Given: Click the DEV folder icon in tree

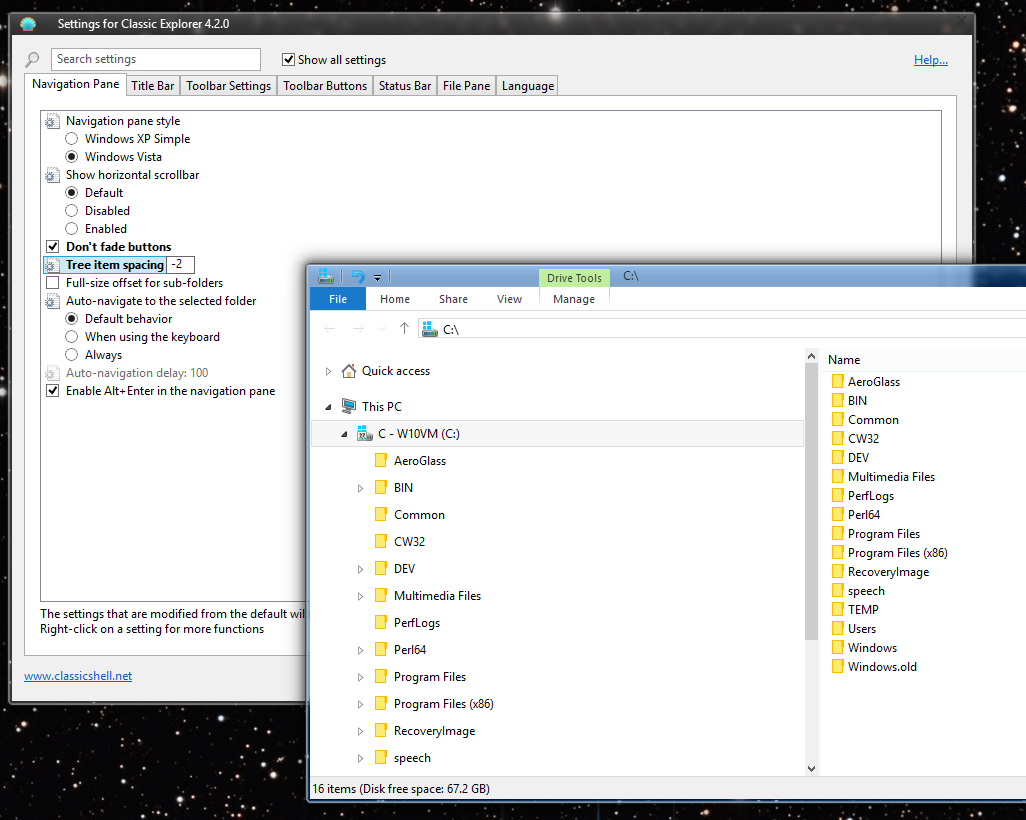Looking at the screenshot, I should (381, 569).
